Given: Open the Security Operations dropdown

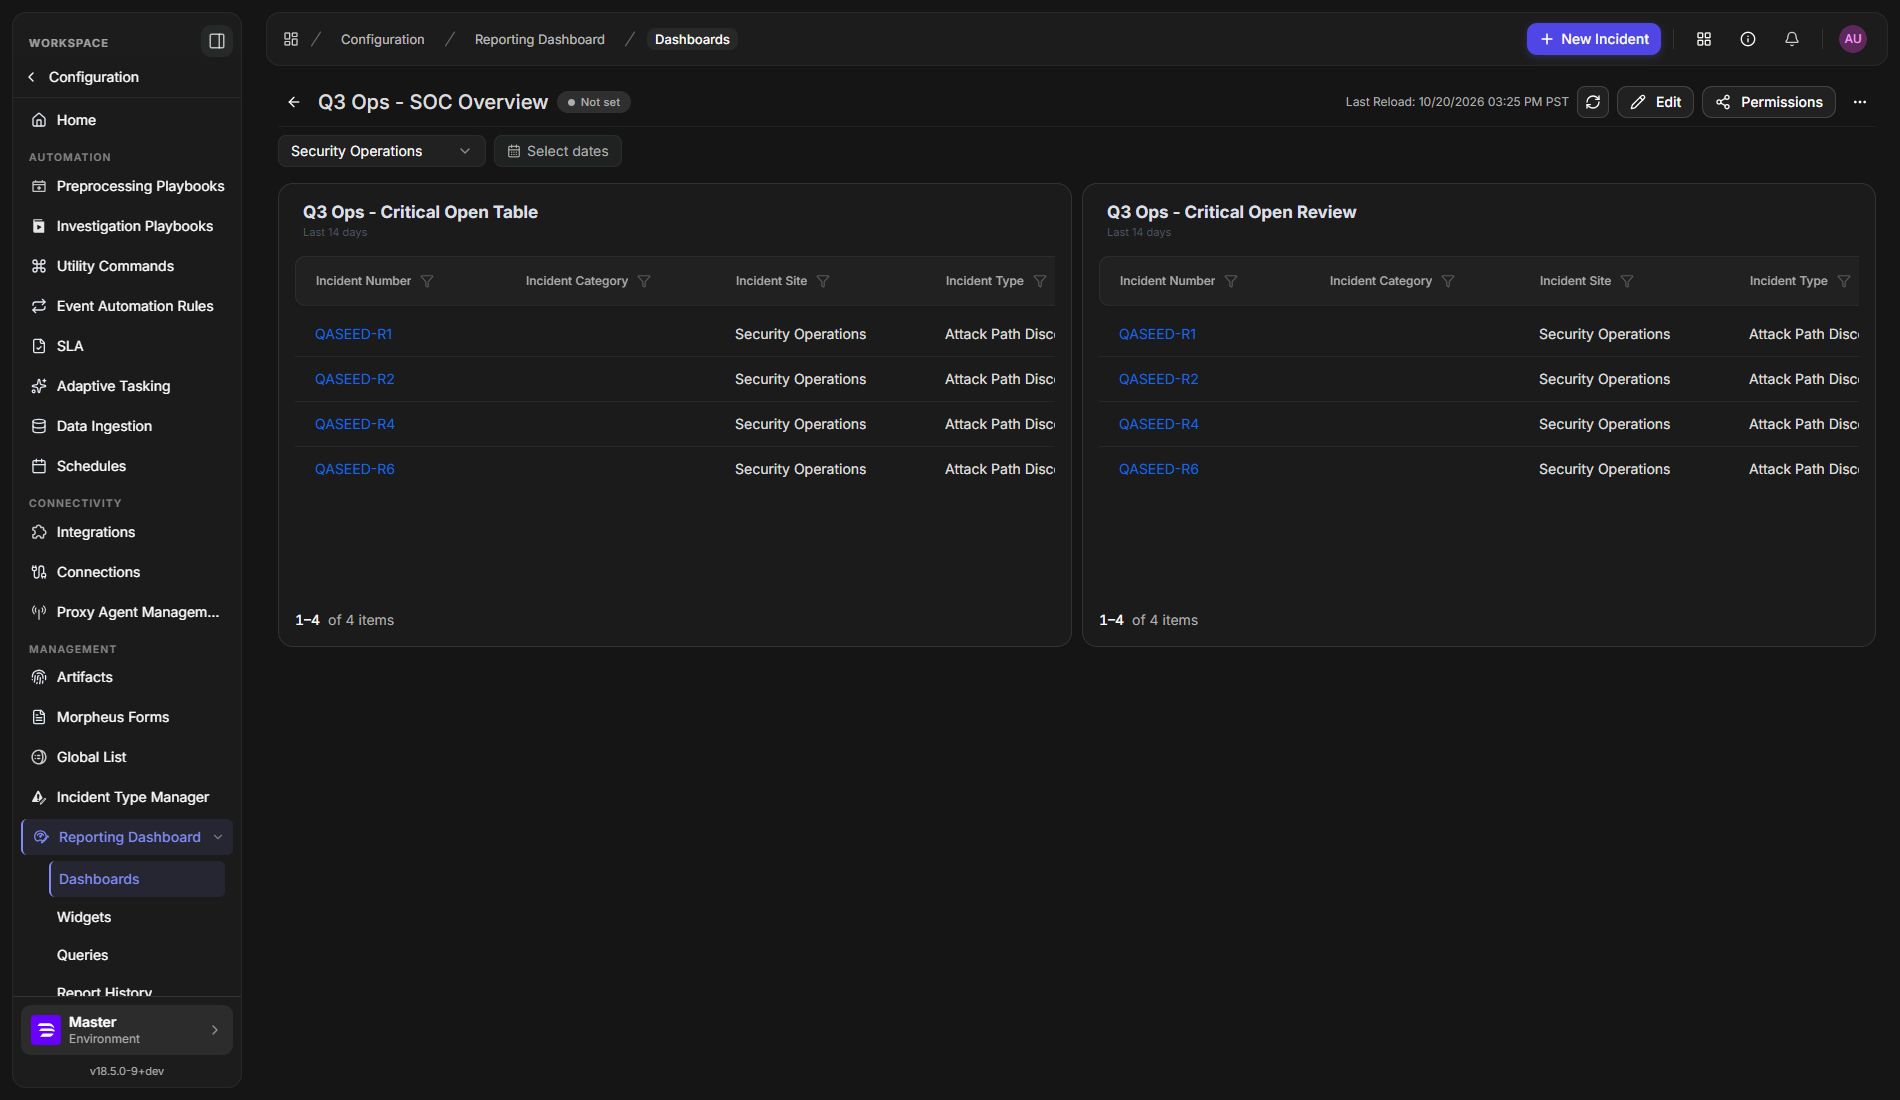Looking at the screenshot, I should pyautogui.click(x=381, y=151).
